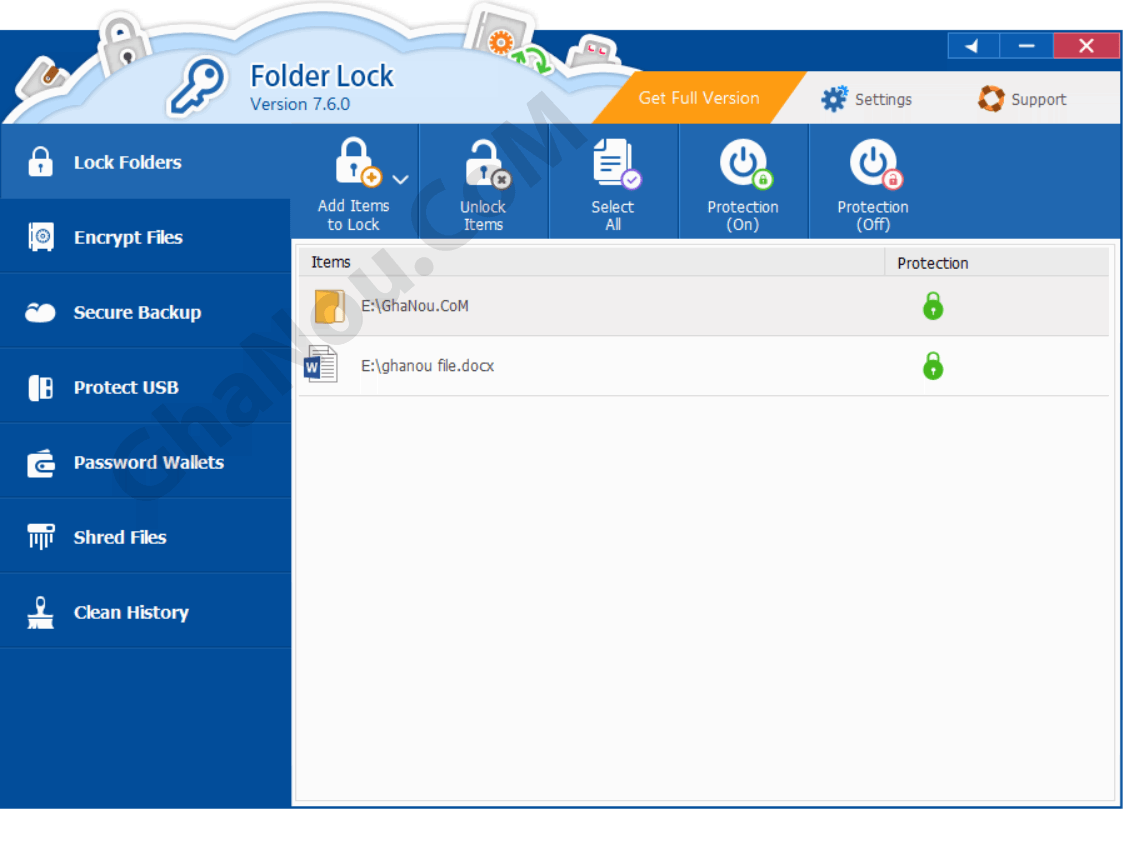Click the shredder icon beside Shred Files

click(x=41, y=536)
